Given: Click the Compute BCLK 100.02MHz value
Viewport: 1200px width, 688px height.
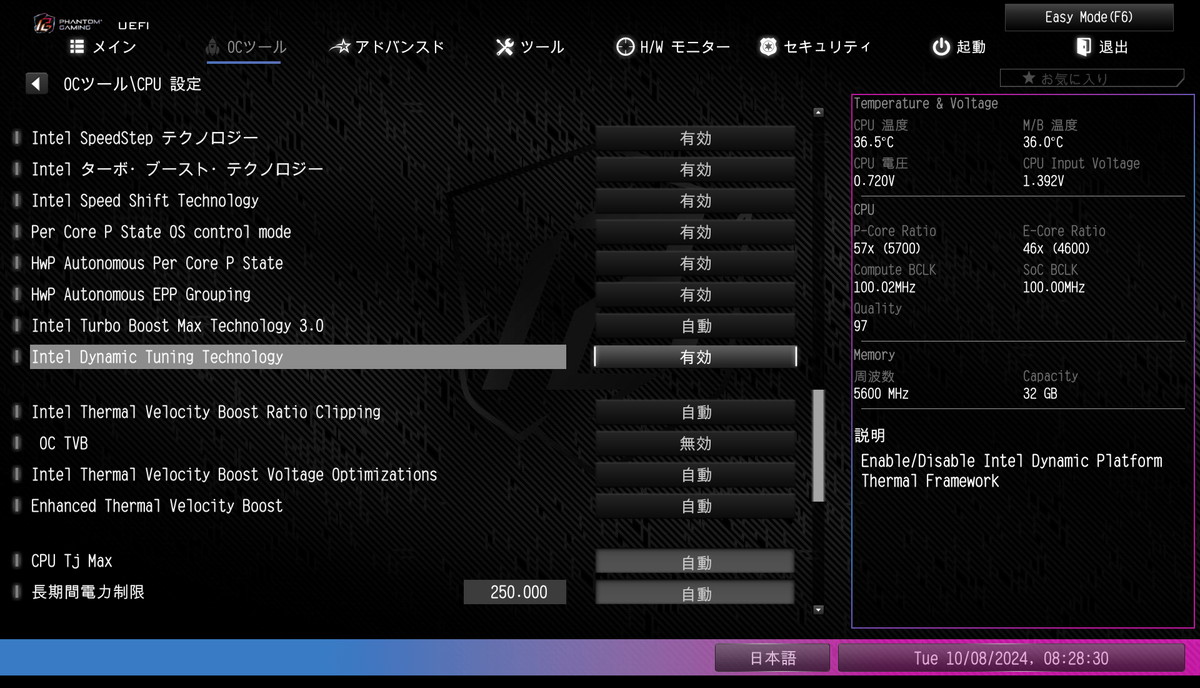Looking at the screenshot, I should [884, 288].
